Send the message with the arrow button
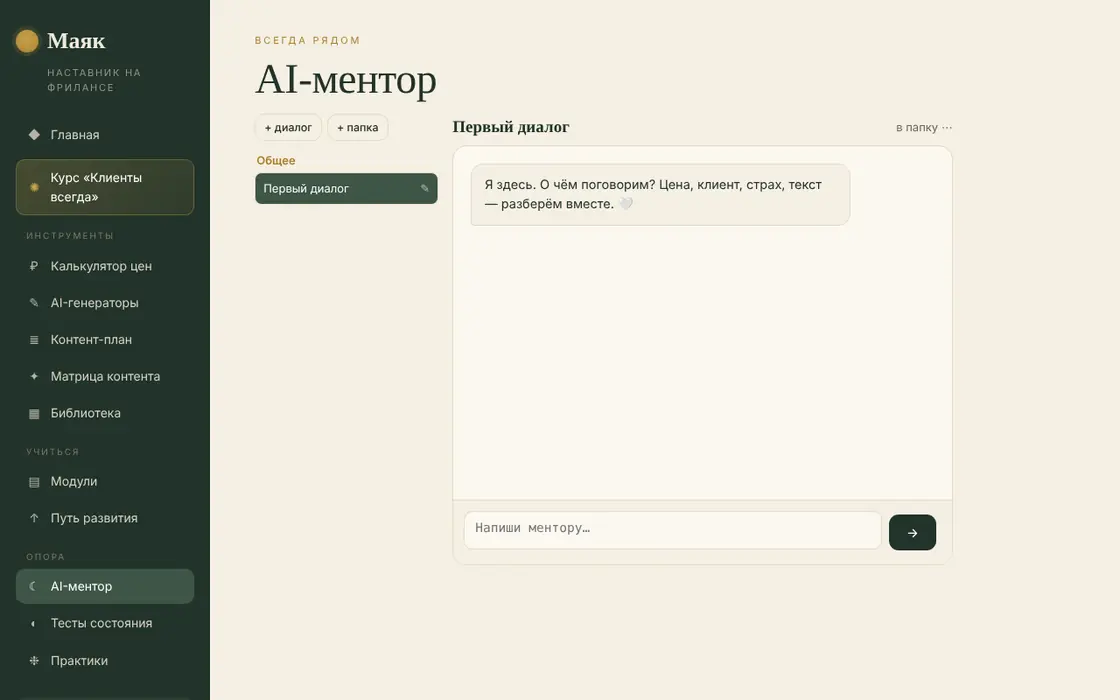Image resolution: width=1120 pixels, height=700 pixels. click(912, 532)
